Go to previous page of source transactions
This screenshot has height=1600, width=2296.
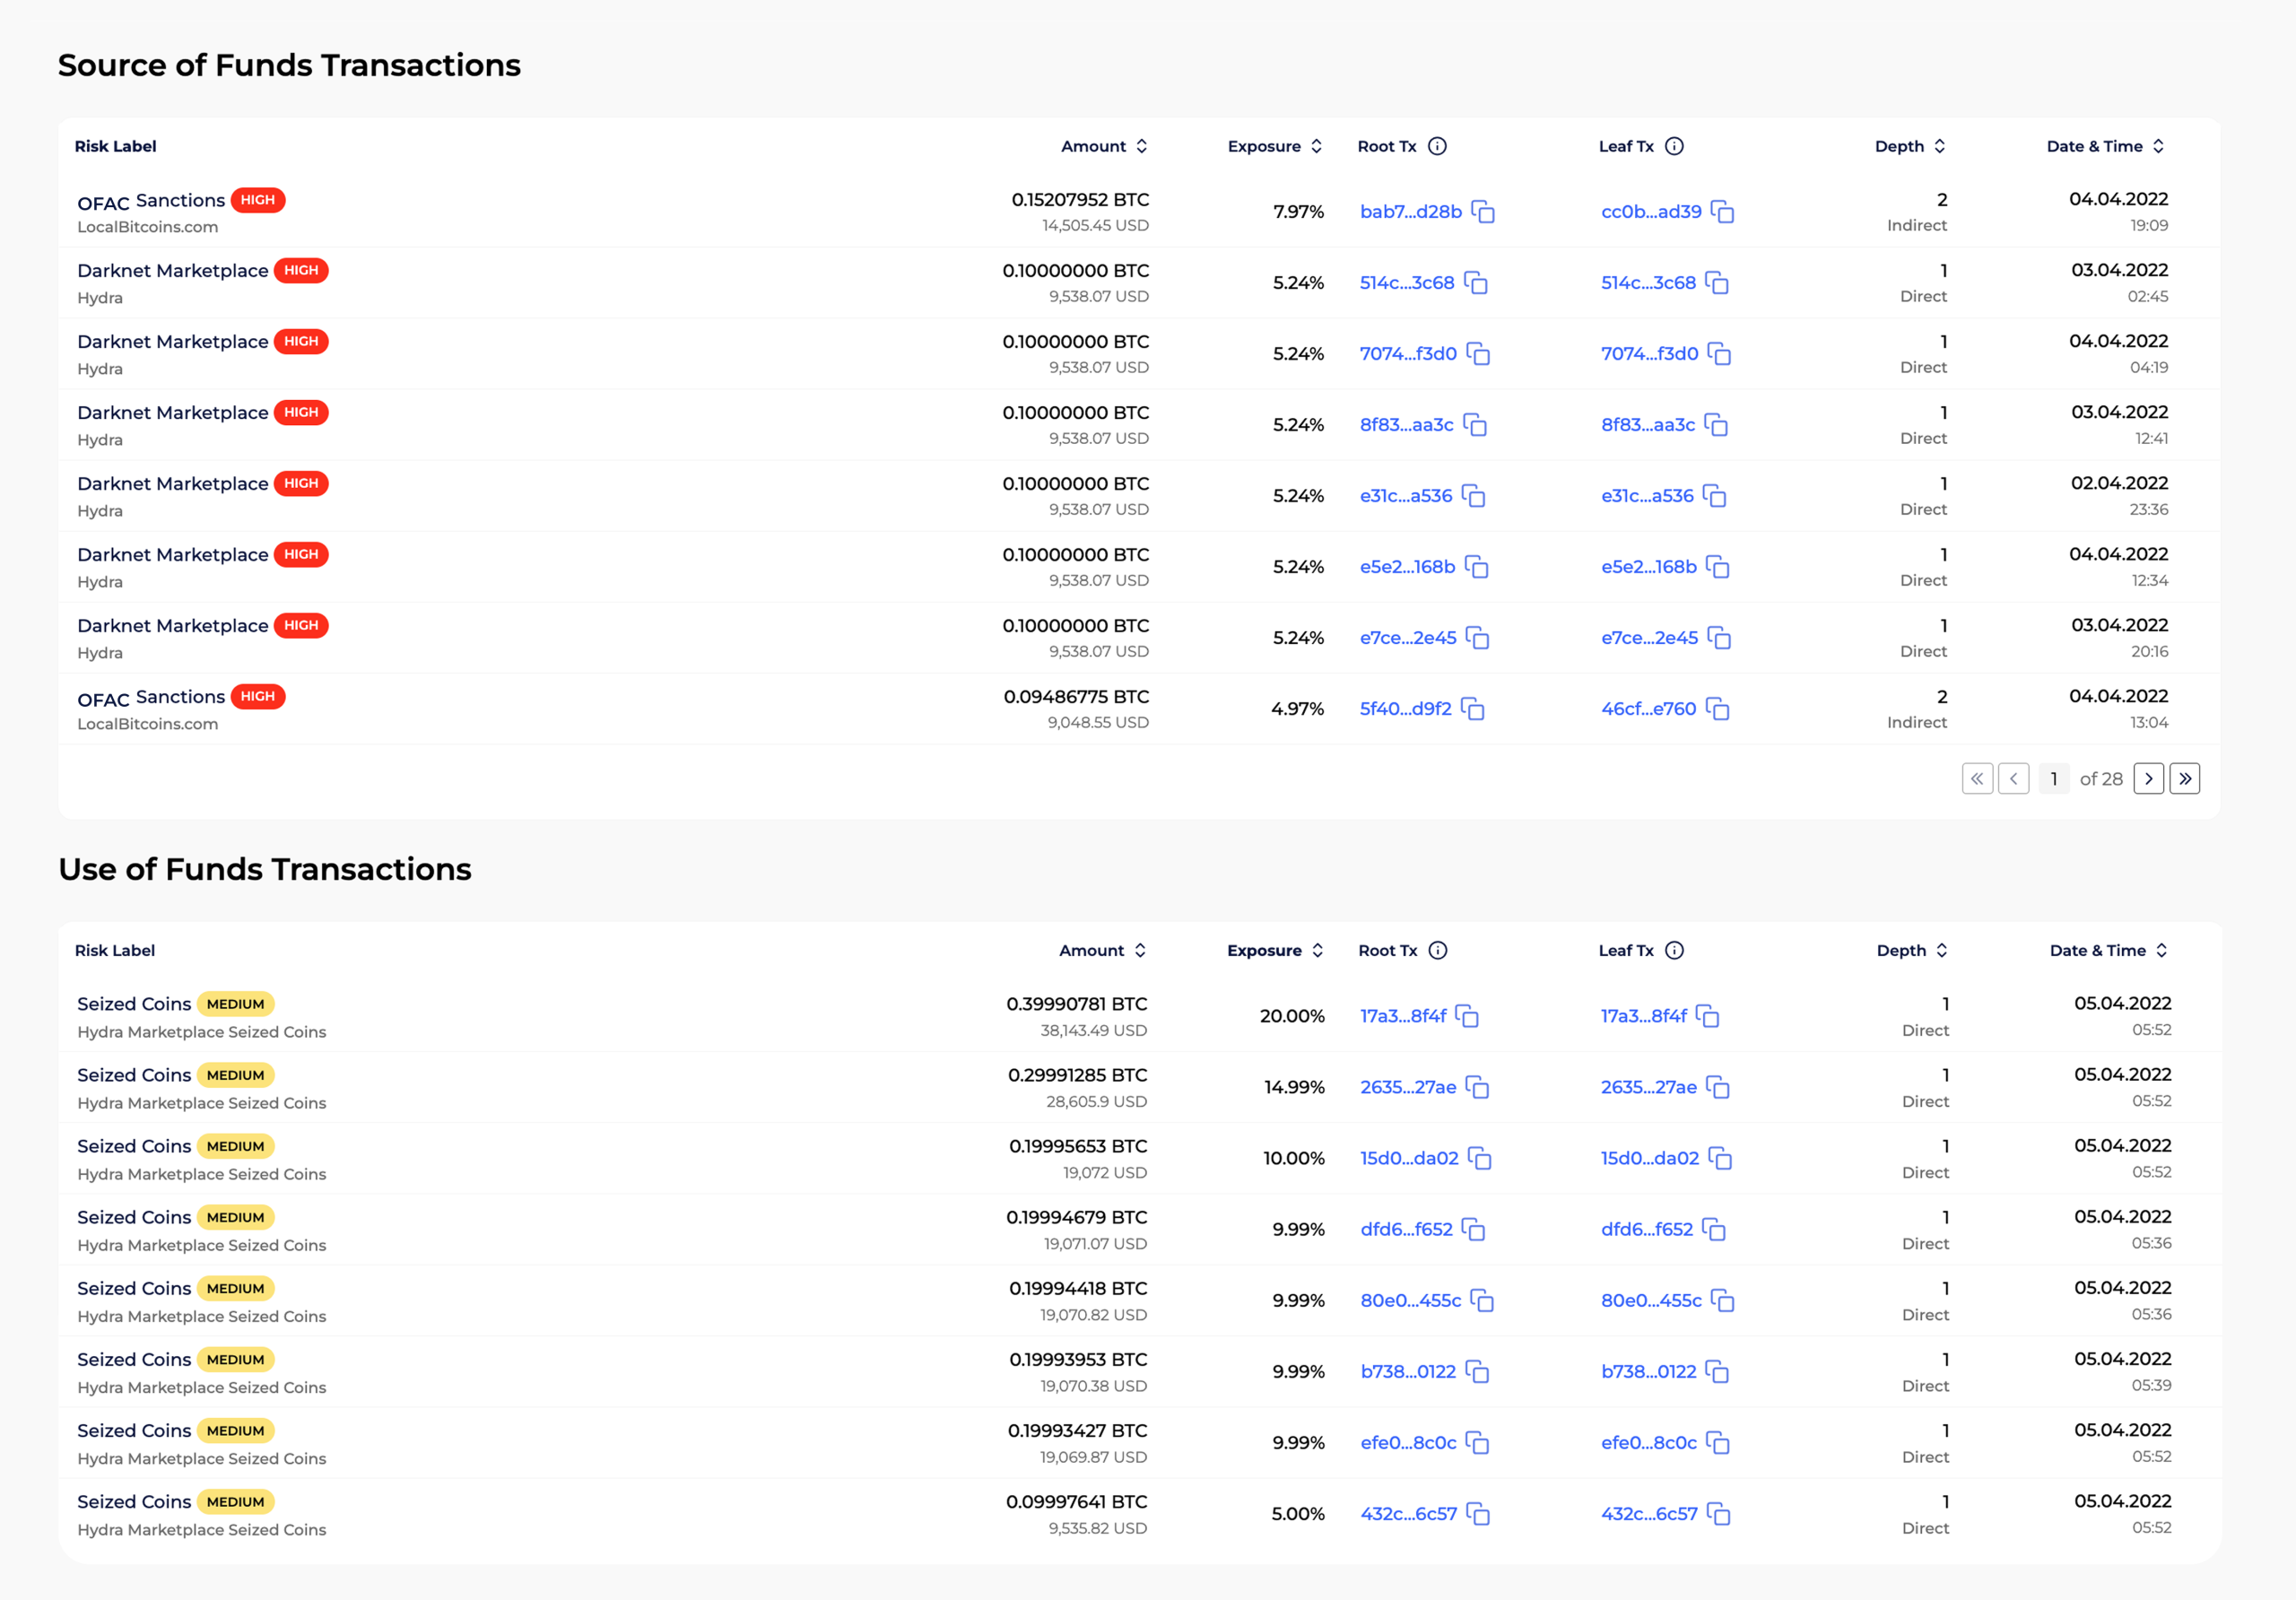pos(2013,778)
